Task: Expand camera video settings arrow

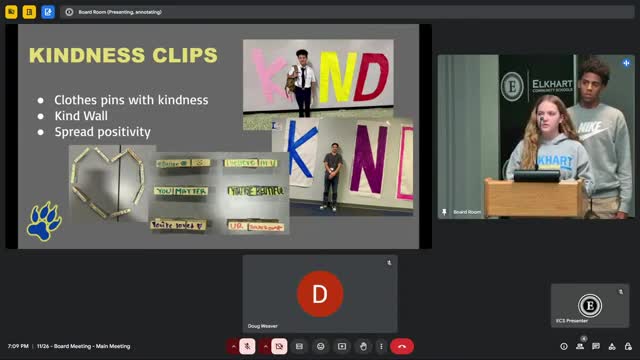Action: [x=265, y=347]
